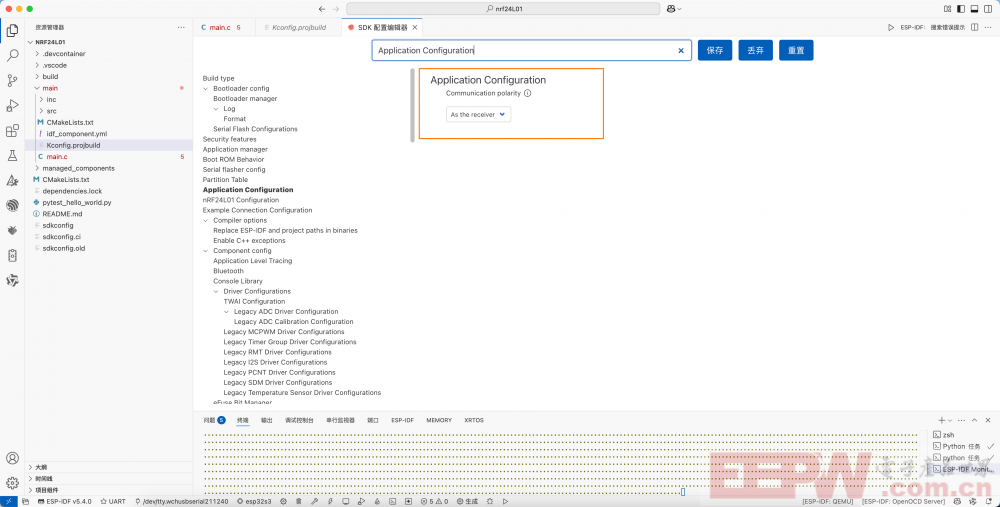Select the zsh terminal entry

[962, 435]
